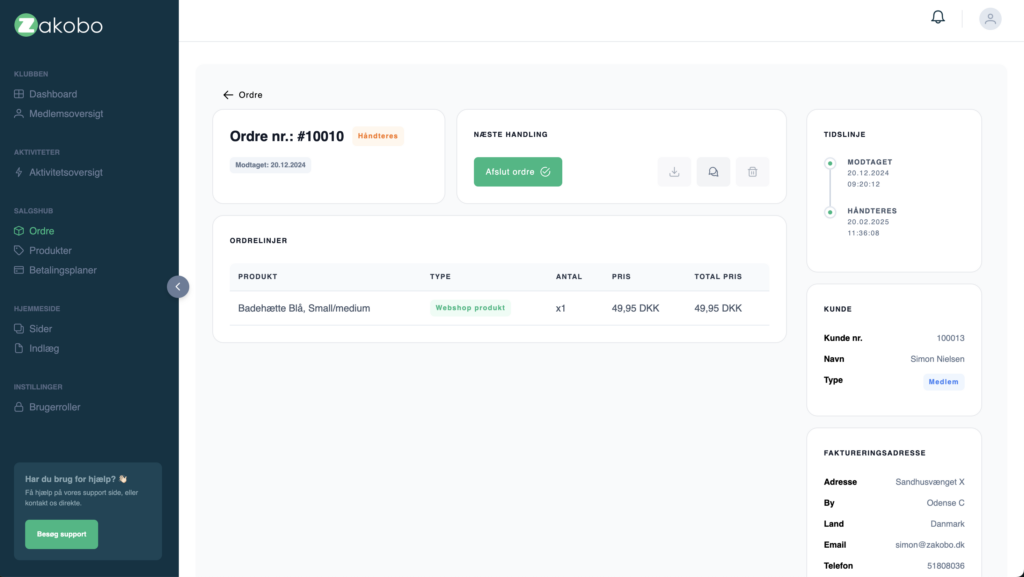
Task: Click the notification bell icon
Action: [937, 18]
